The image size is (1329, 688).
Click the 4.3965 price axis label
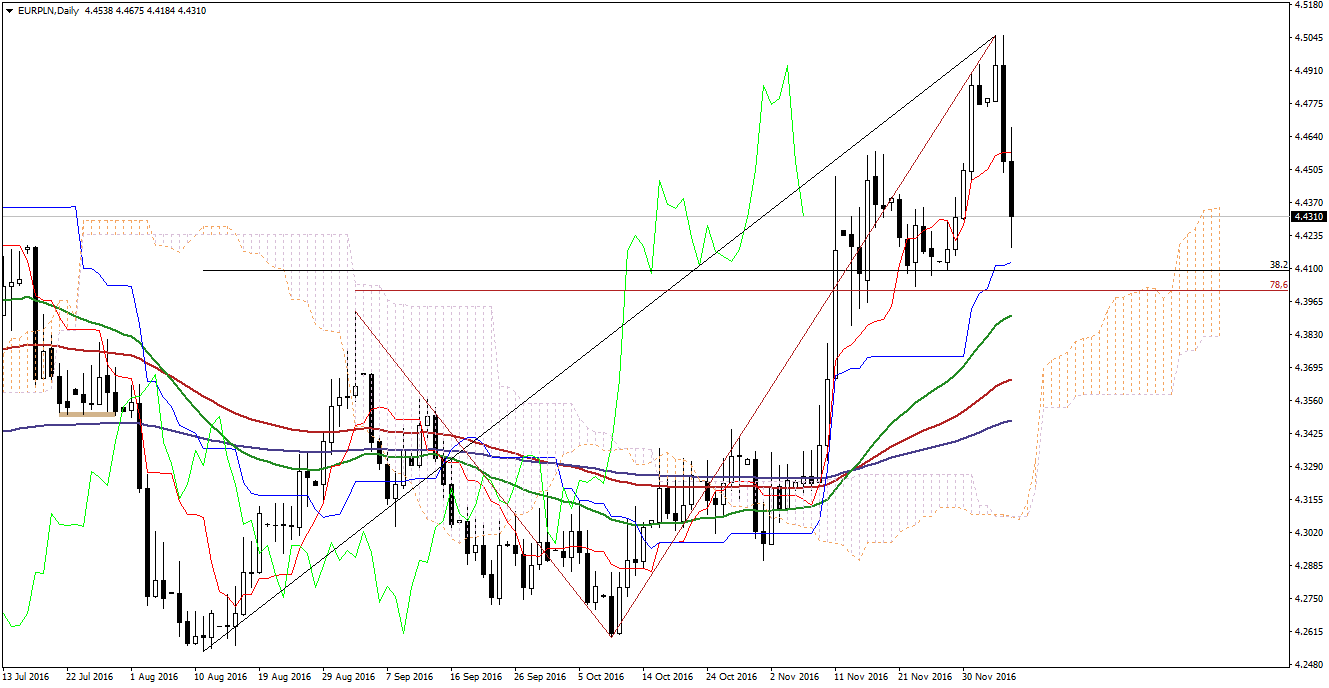(x=1308, y=302)
